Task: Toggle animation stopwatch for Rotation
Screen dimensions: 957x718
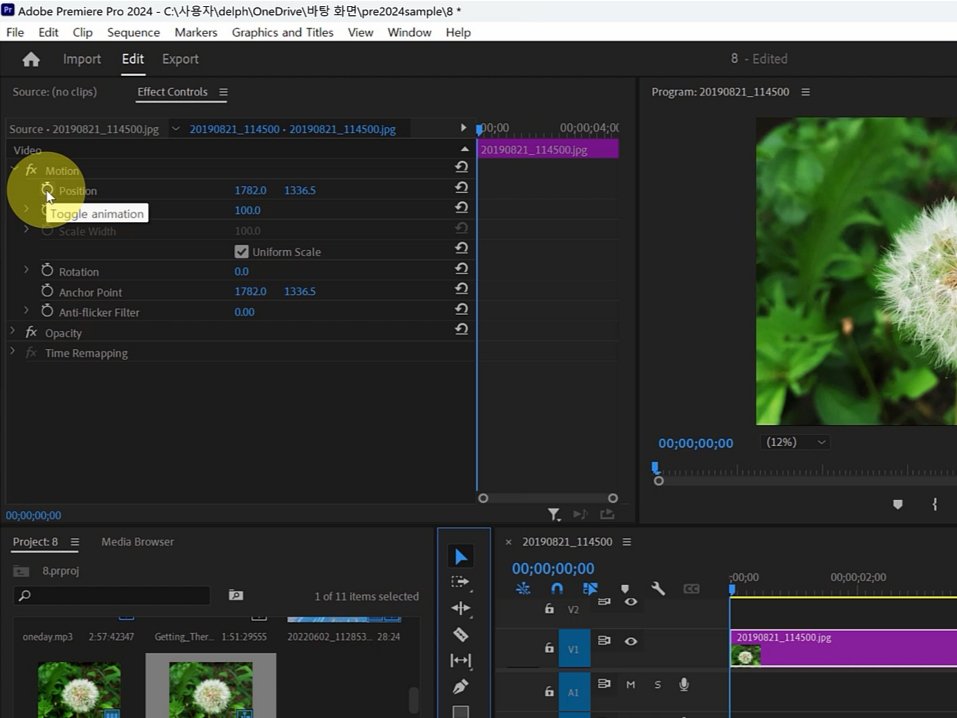Action: (x=47, y=270)
